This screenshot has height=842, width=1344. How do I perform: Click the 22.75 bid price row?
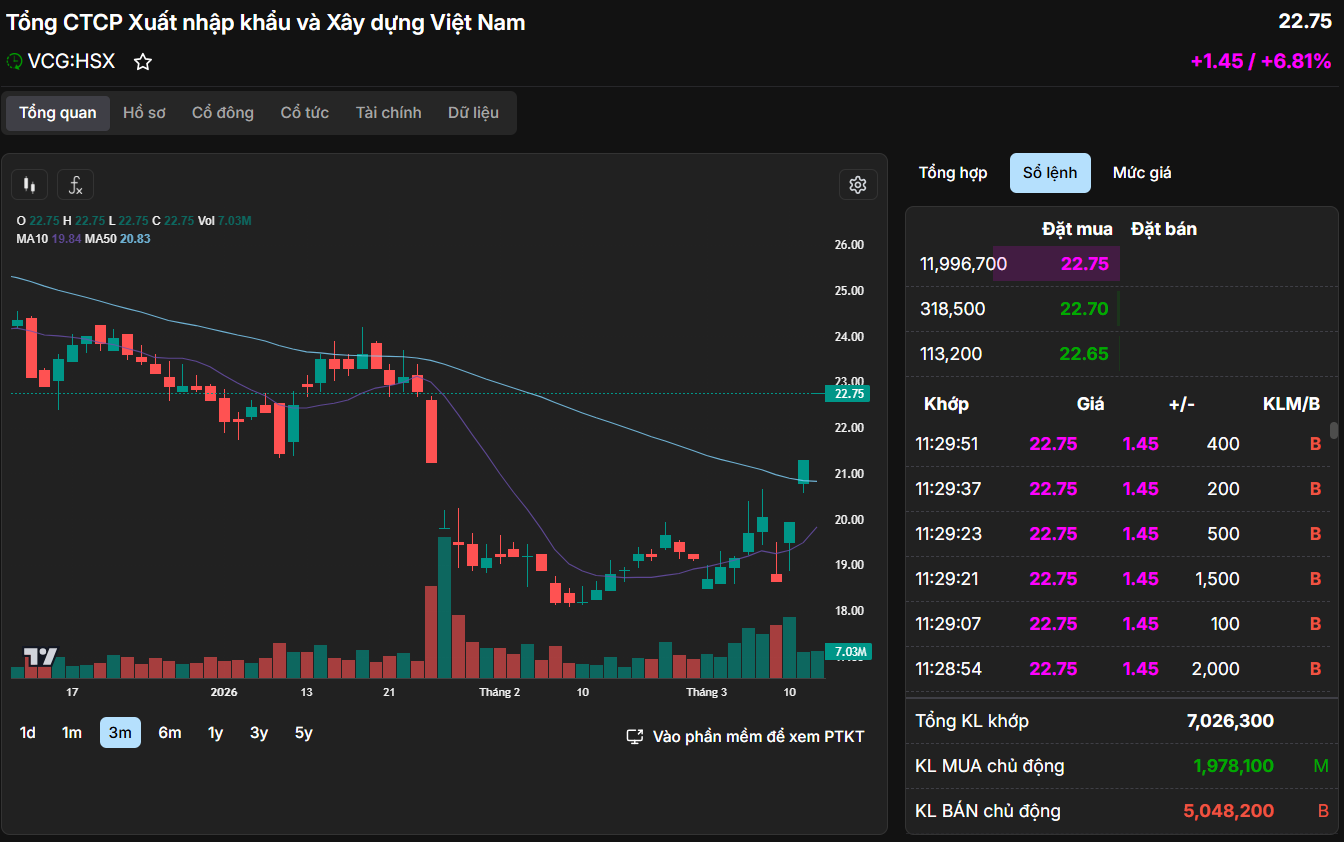pos(1084,264)
